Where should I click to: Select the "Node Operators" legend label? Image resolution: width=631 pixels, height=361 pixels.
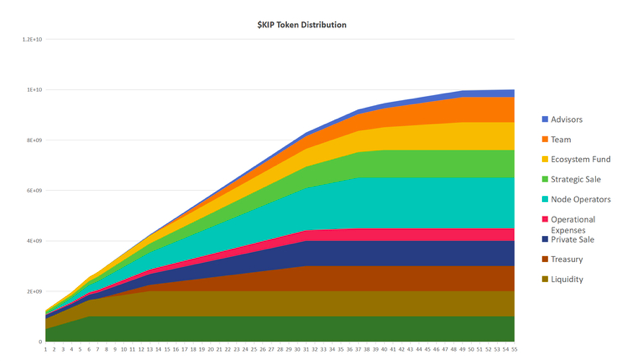[581, 200]
